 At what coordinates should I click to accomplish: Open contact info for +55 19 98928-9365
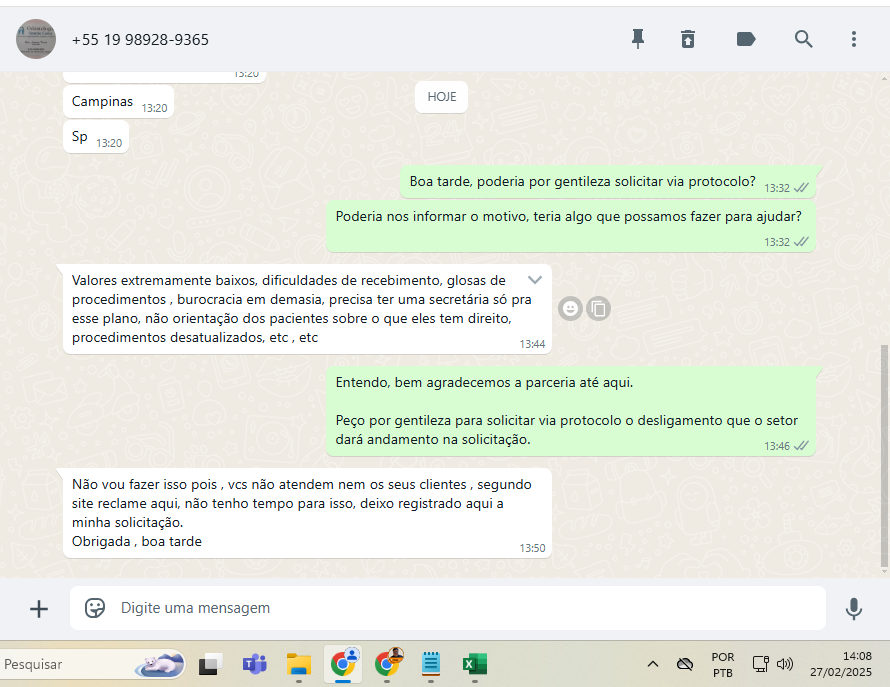[140, 40]
